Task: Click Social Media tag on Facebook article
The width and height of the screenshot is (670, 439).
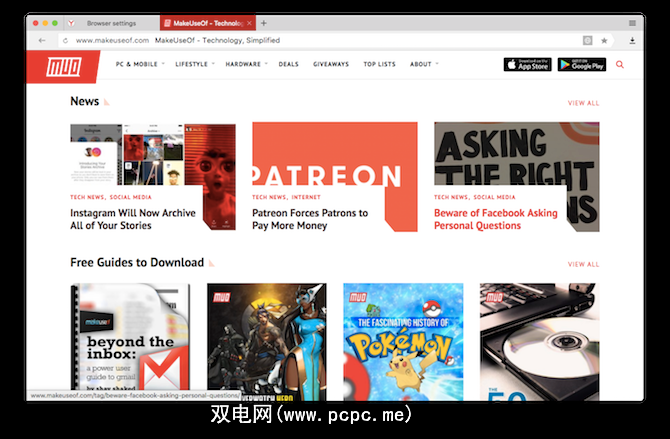Action: click(x=494, y=197)
